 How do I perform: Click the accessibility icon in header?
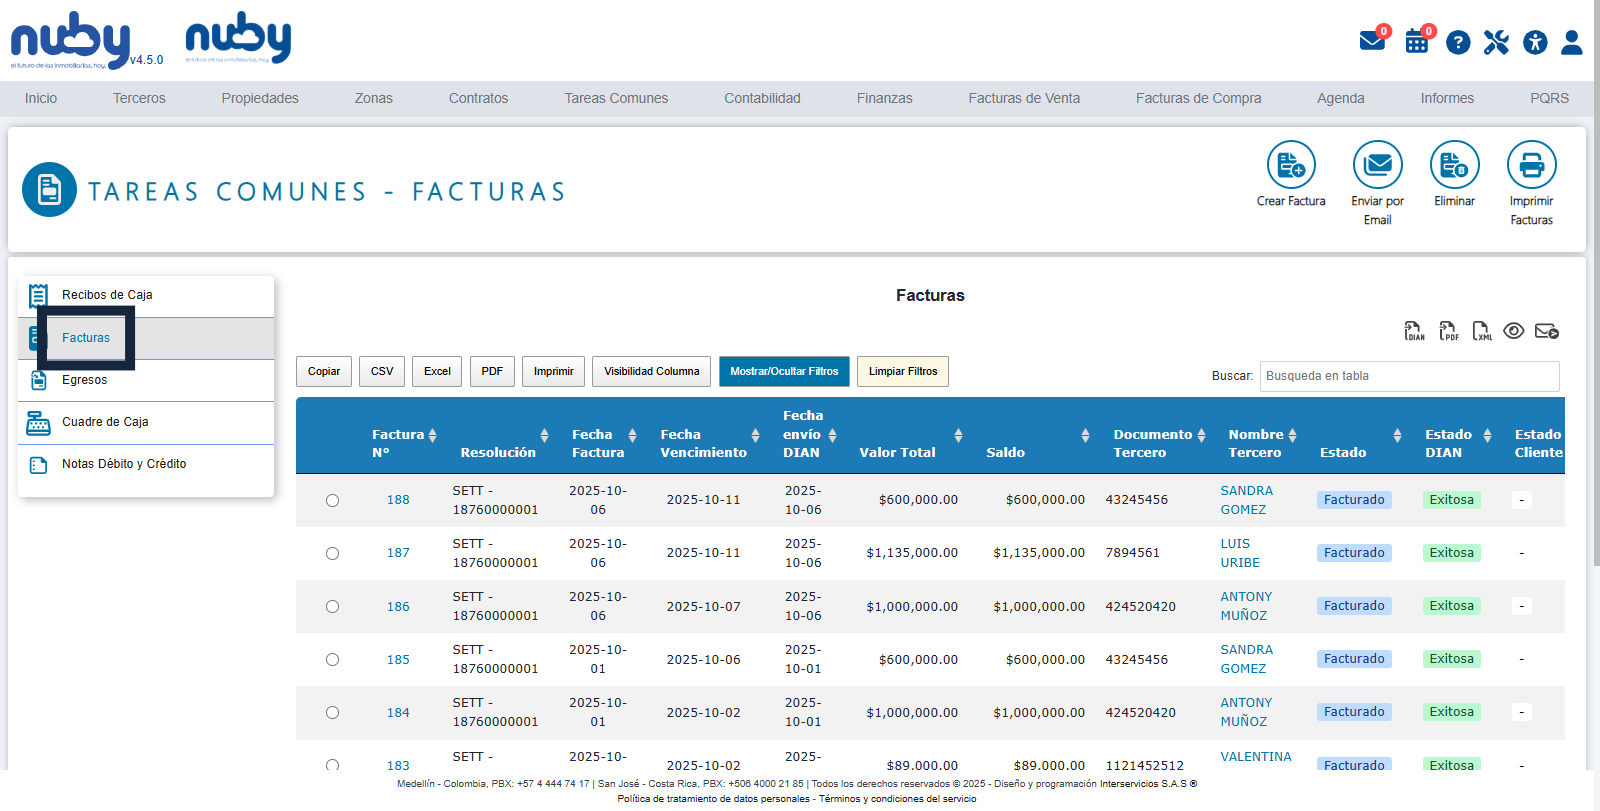click(1535, 42)
